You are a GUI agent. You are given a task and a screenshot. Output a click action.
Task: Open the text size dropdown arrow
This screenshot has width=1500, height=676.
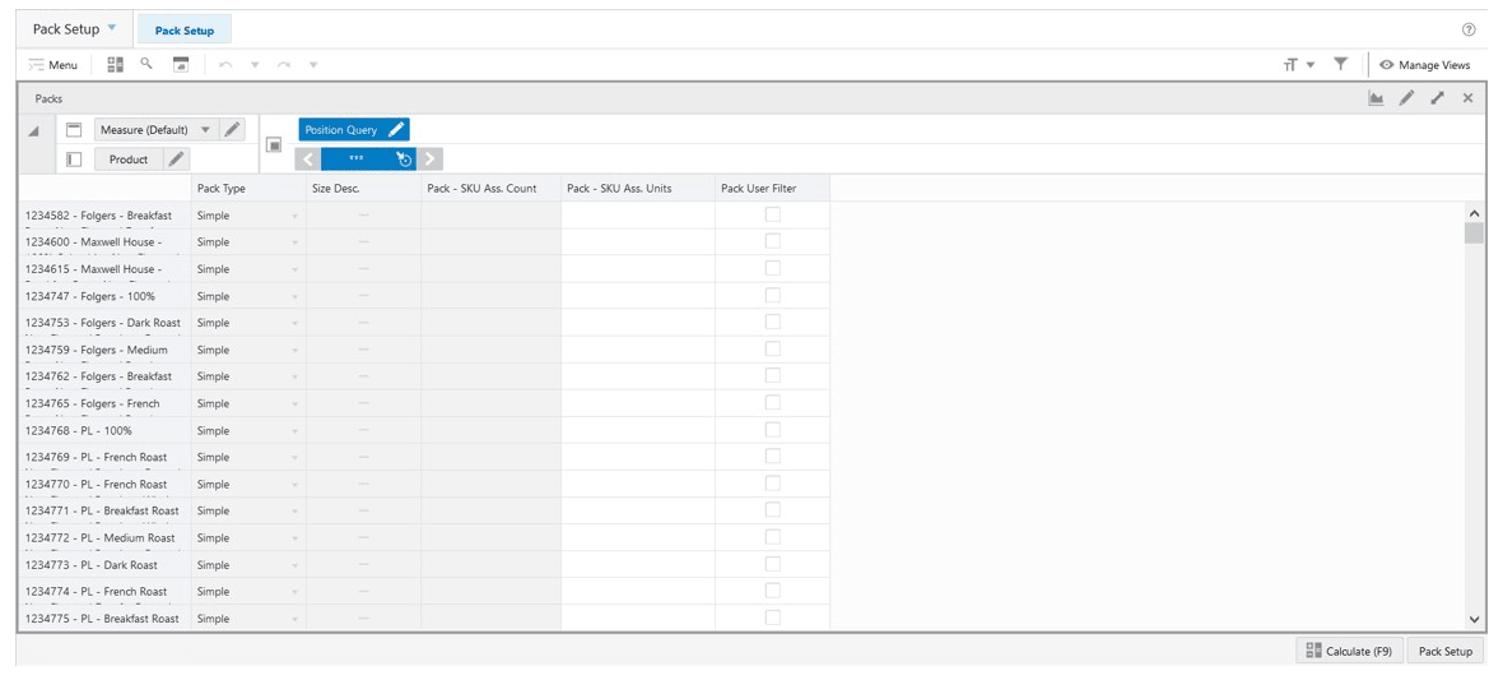click(1310, 65)
